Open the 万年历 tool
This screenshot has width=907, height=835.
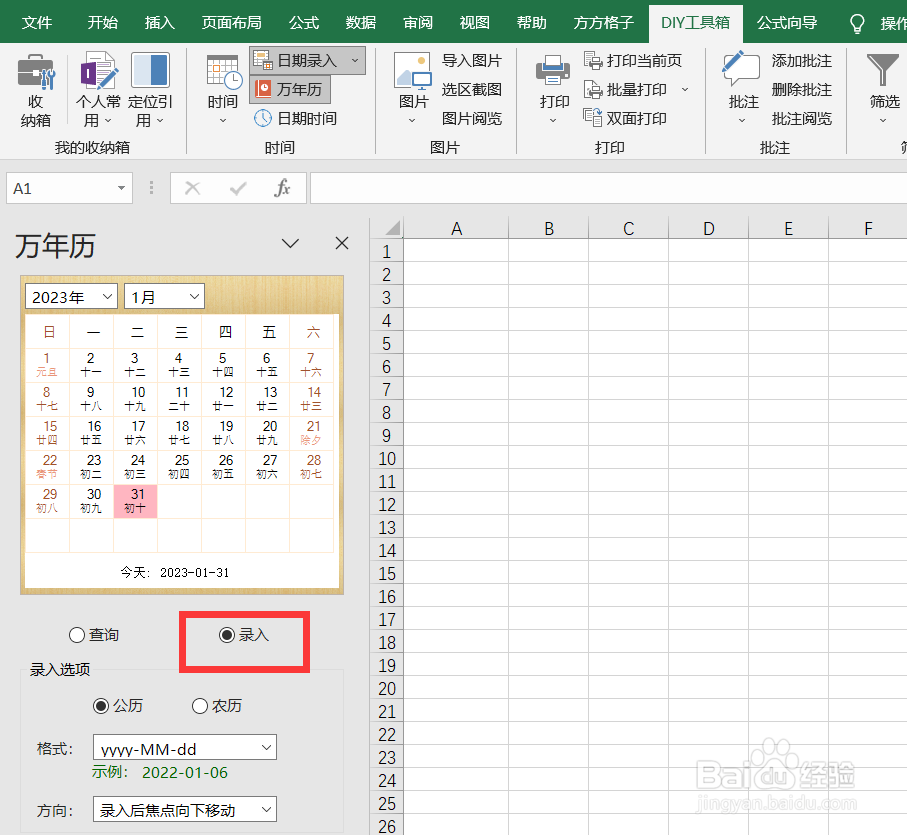tap(289, 89)
